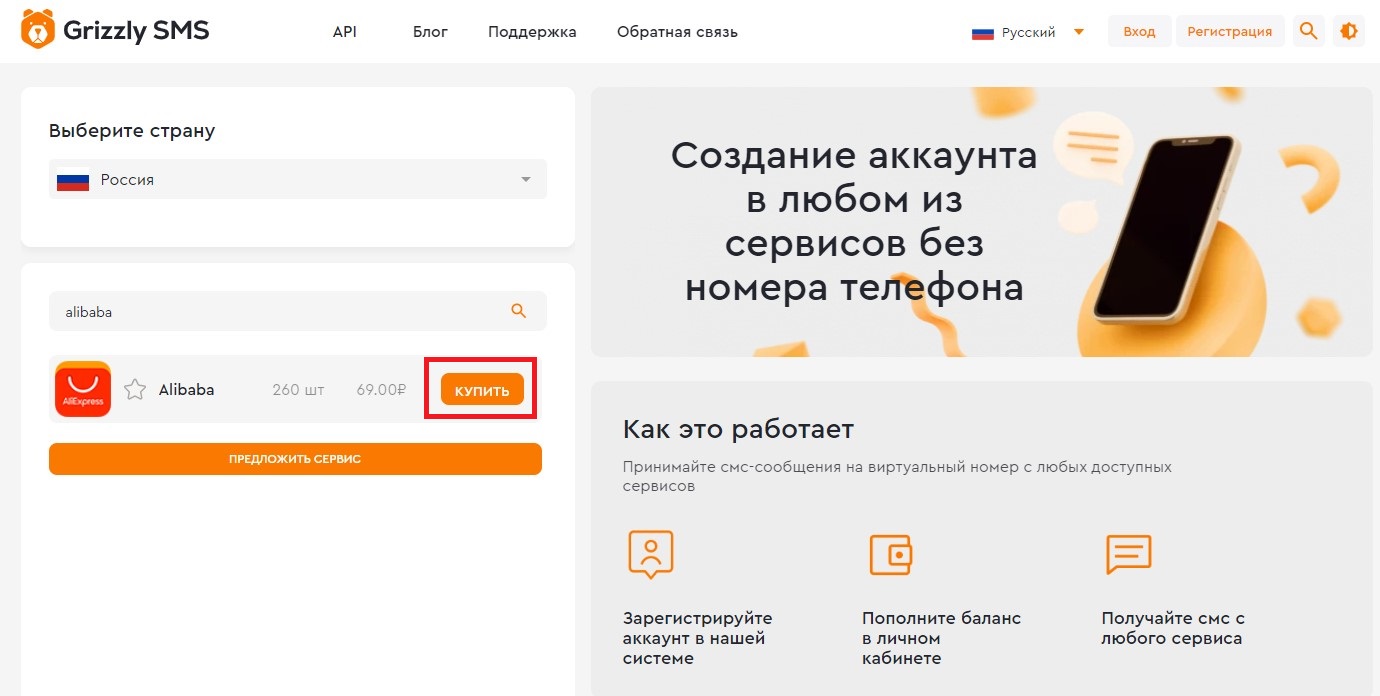Click the Alibaba service name

click(186, 390)
